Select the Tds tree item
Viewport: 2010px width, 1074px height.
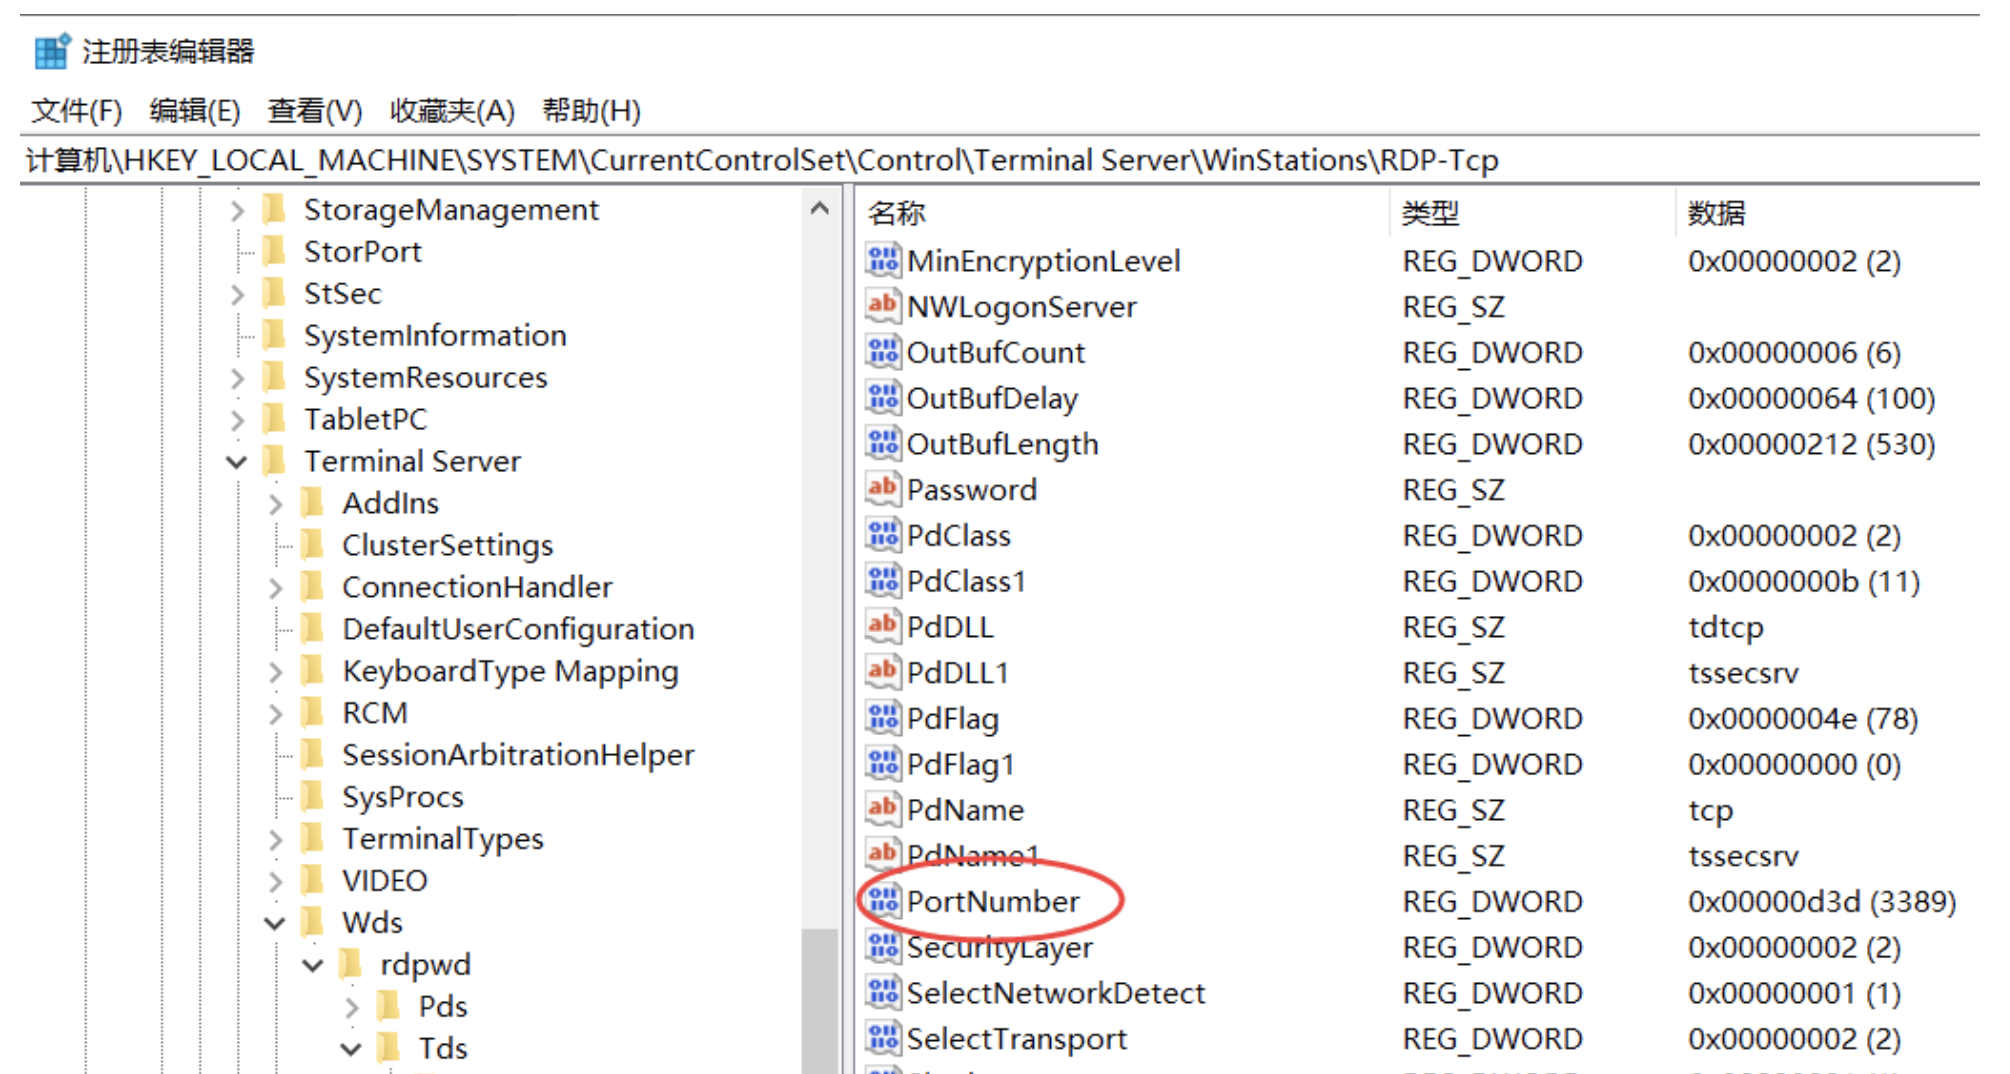[x=443, y=1048]
